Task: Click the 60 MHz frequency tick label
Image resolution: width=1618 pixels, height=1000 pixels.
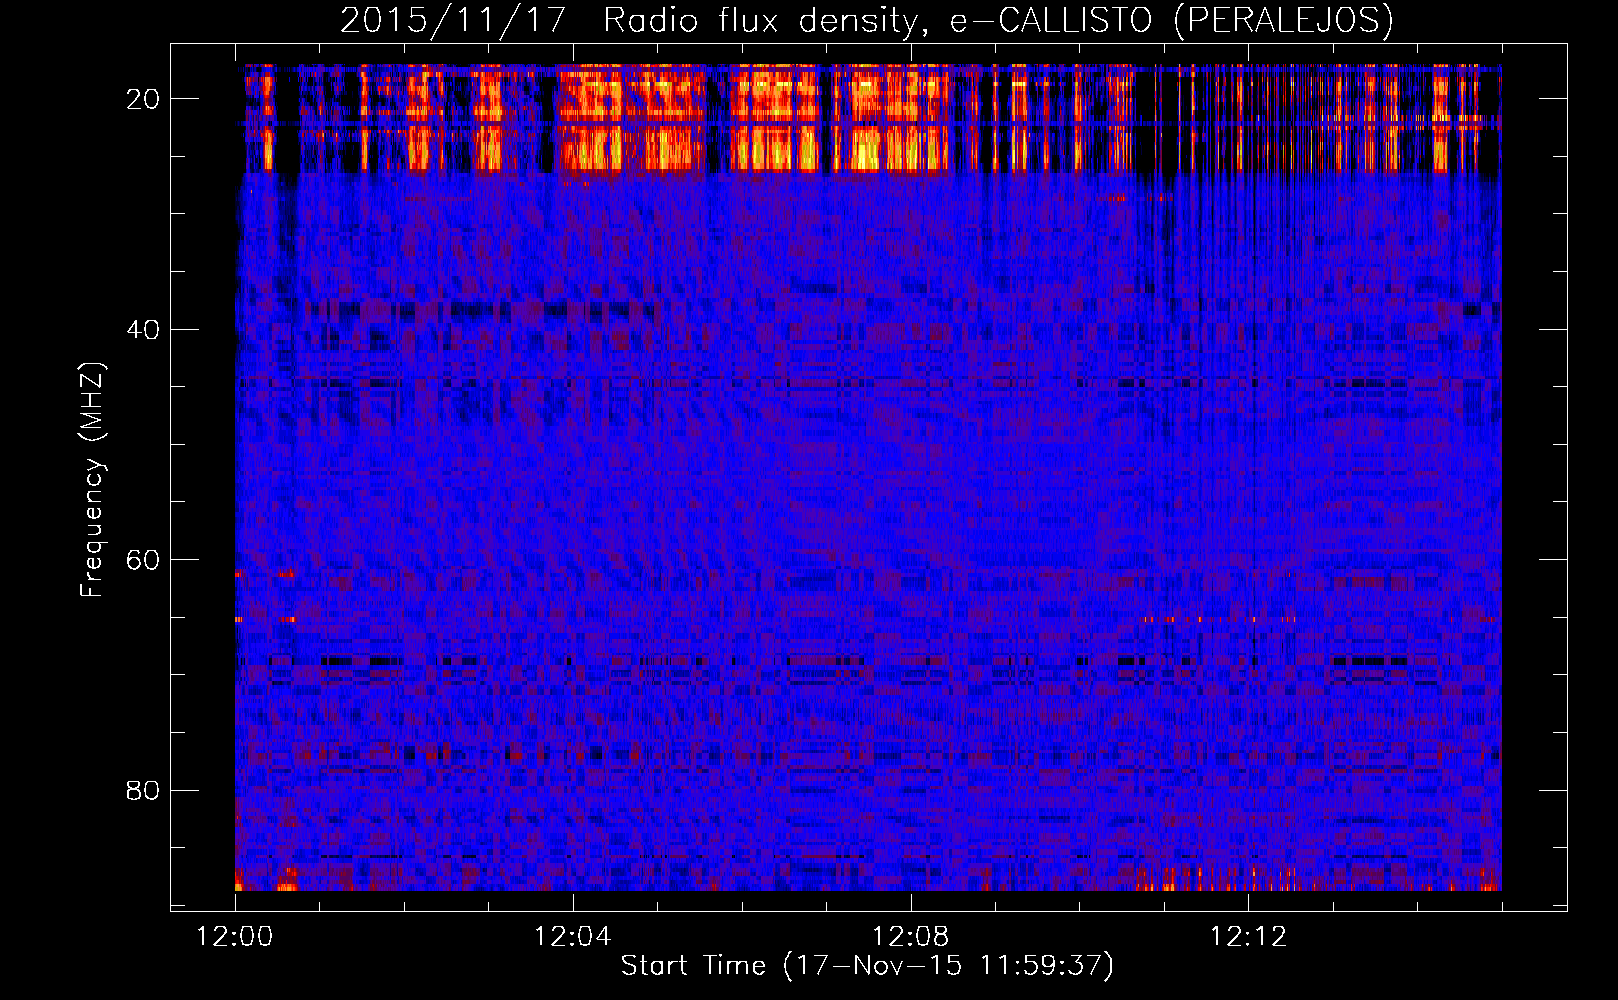Action: 144,560
